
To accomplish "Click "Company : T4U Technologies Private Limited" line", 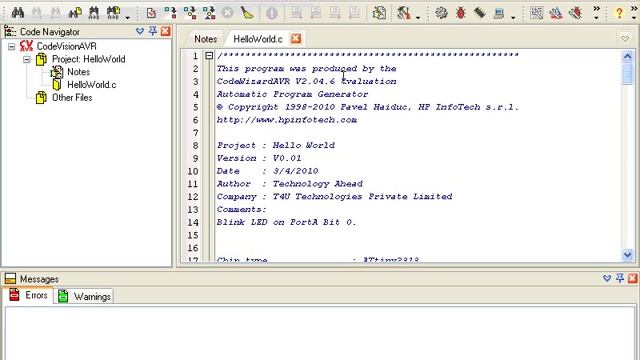I will 335,197.
